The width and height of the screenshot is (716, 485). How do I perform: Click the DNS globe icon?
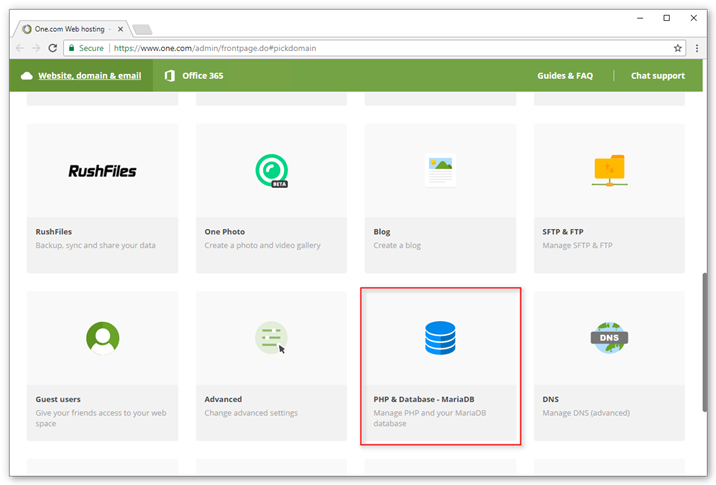pos(610,338)
